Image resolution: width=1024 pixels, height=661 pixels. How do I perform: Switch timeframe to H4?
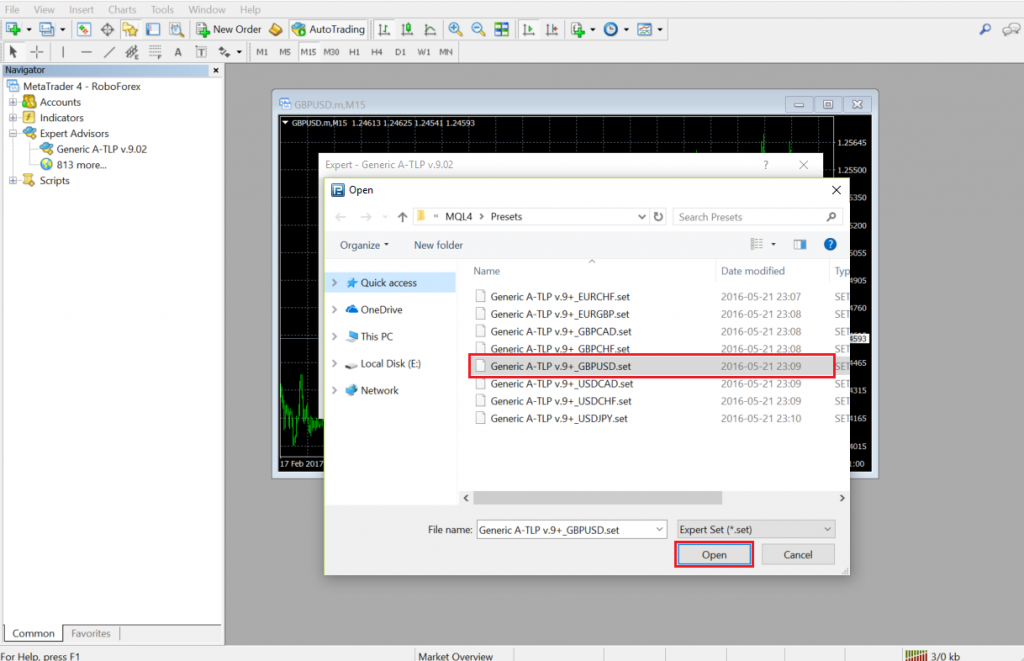(x=377, y=52)
